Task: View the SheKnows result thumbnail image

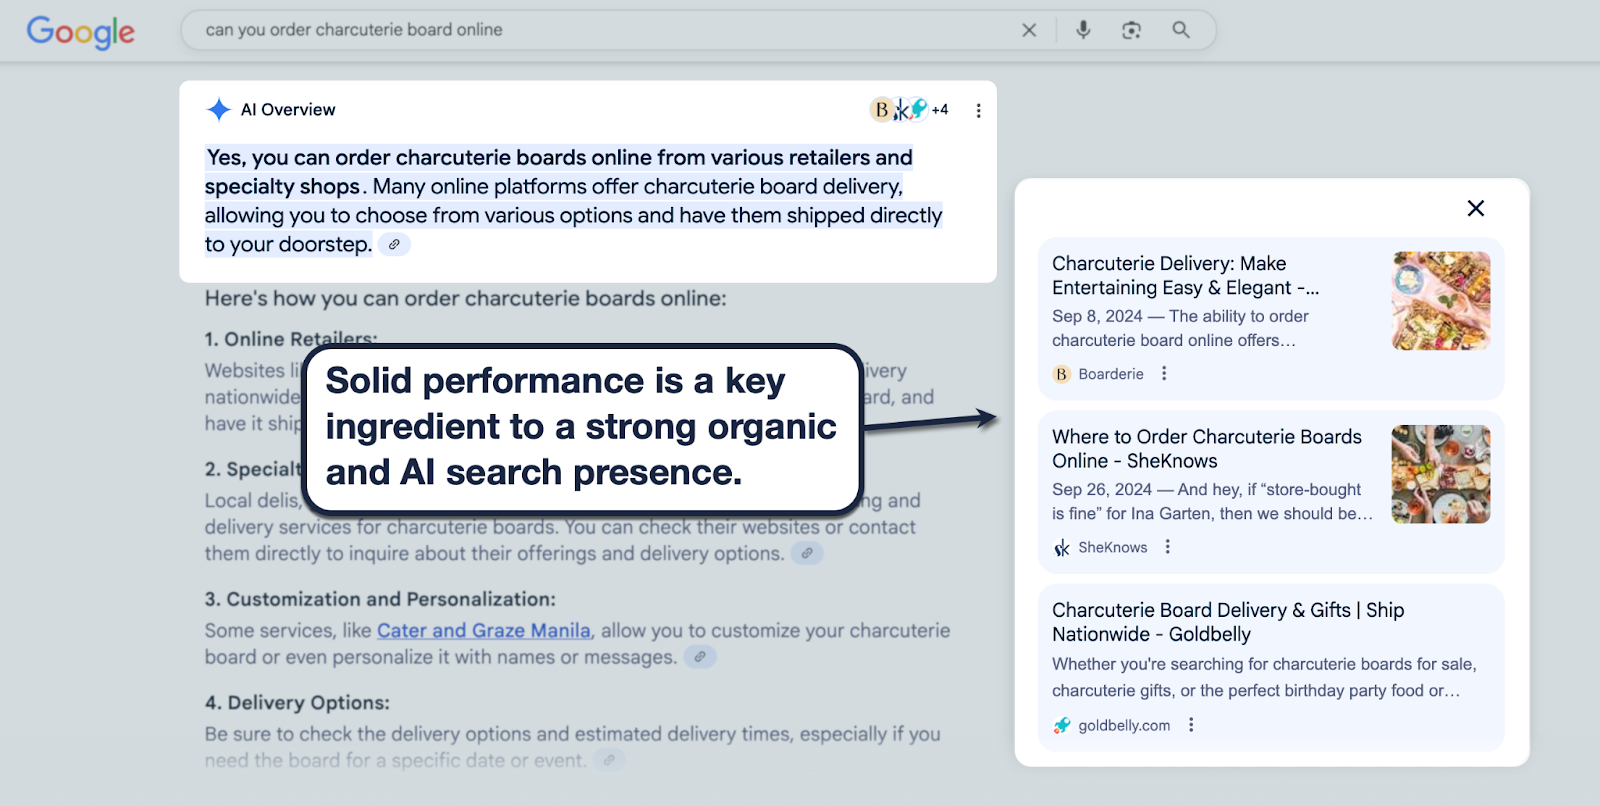Action: (1441, 474)
